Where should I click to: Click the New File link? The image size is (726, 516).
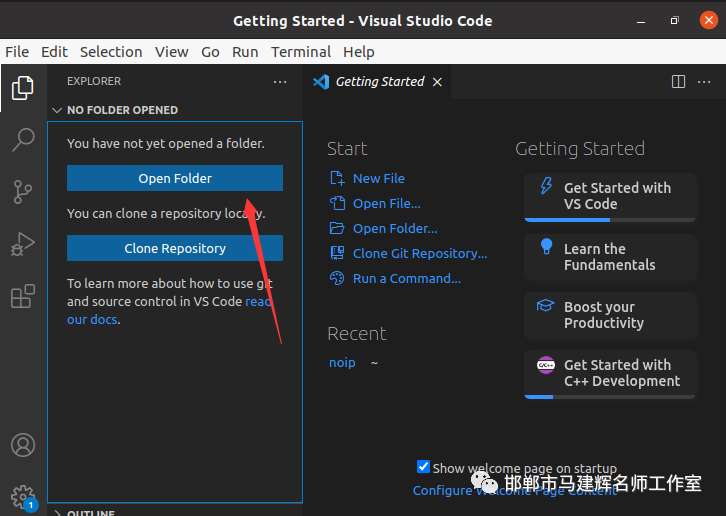point(379,178)
